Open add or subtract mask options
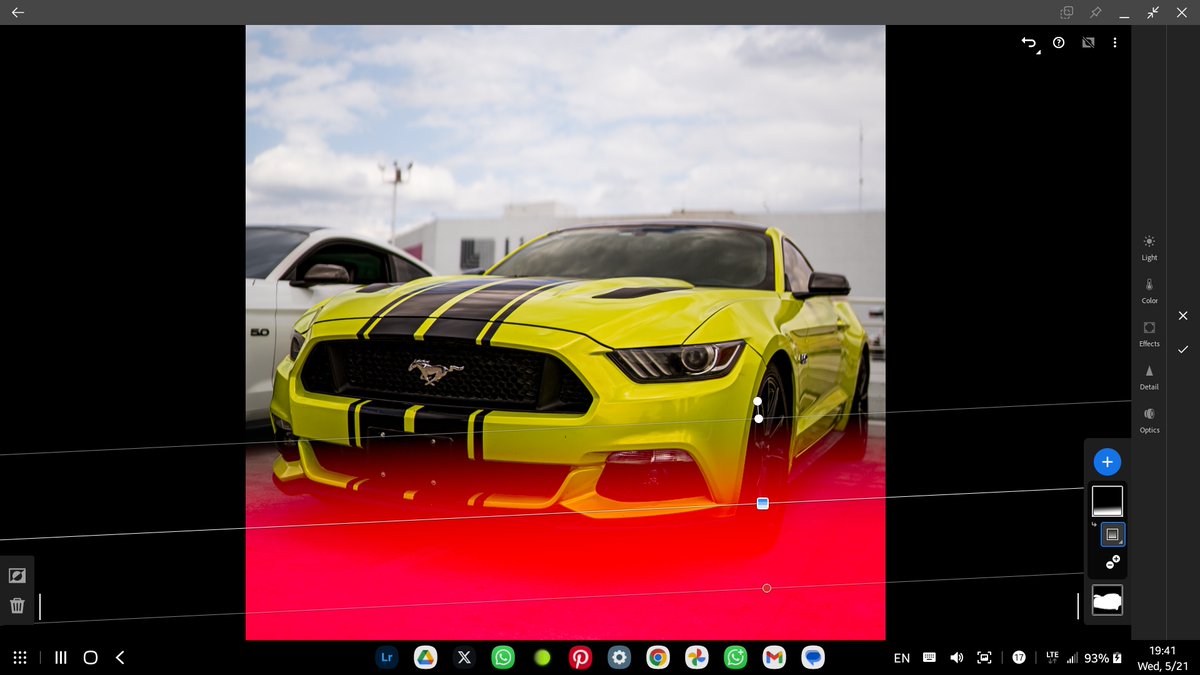1200x675 pixels. [1112, 563]
